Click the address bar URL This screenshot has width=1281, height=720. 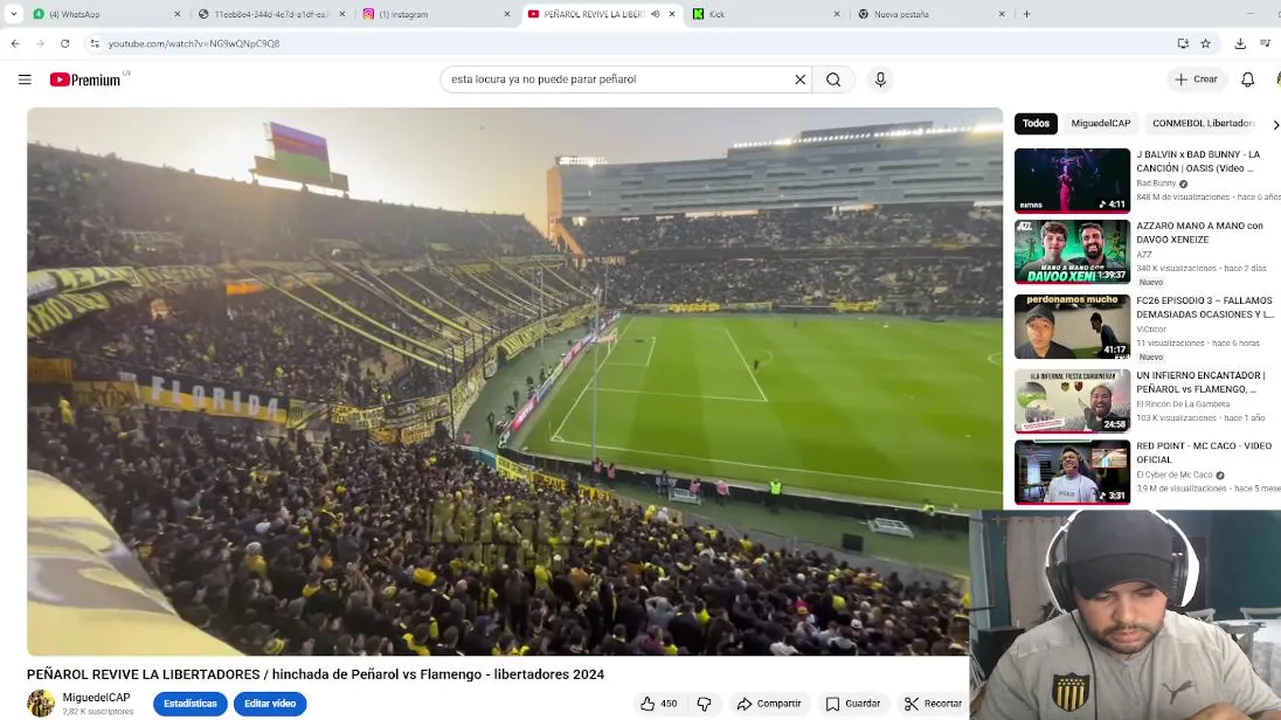tap(194, 44)
